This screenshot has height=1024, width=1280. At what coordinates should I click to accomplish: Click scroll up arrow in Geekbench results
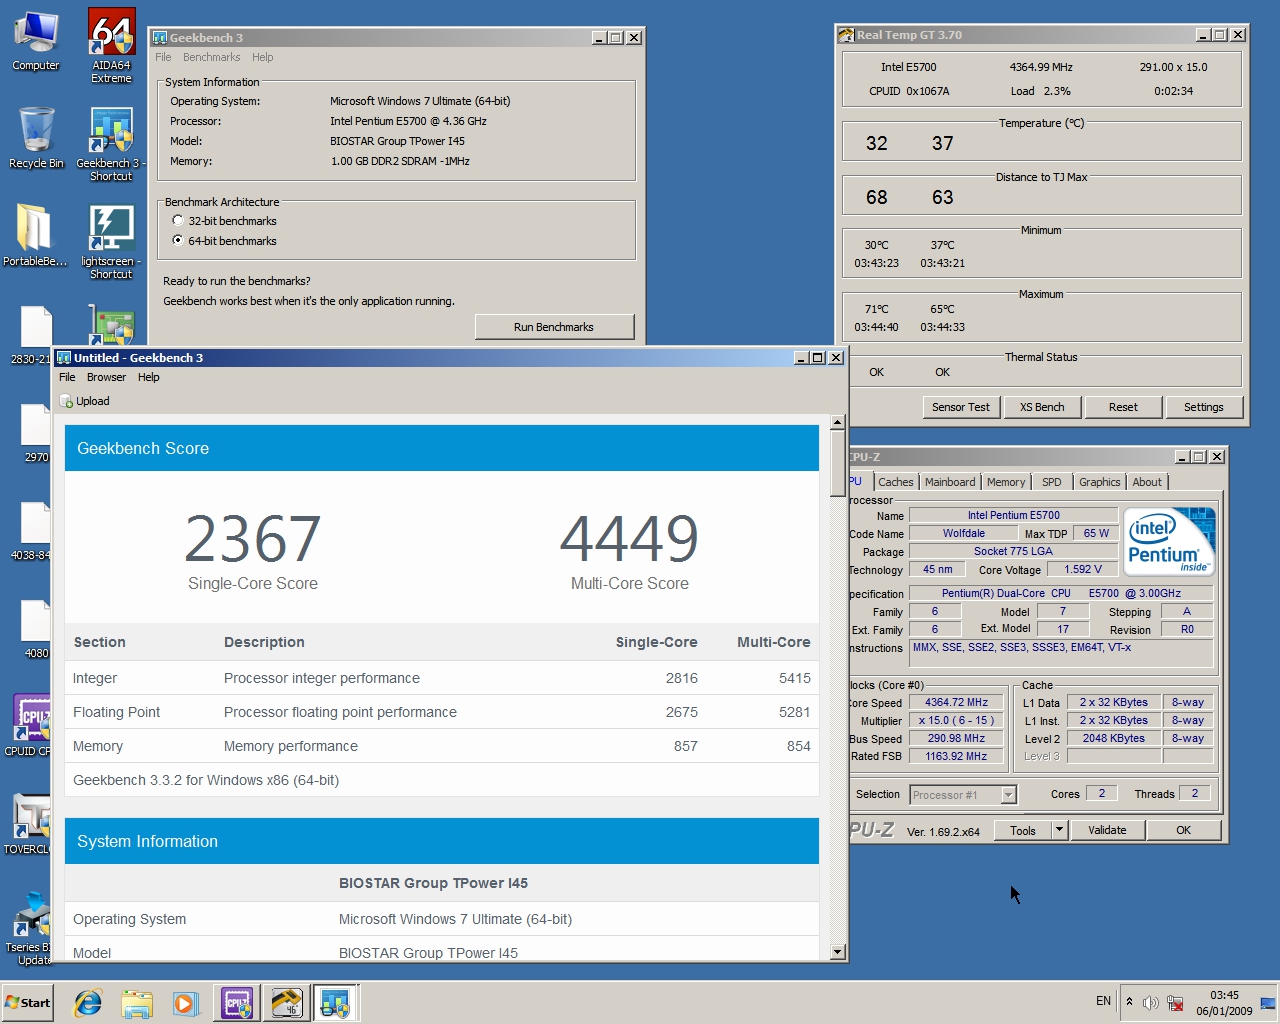pyautogui.click(x=838, y=422)
